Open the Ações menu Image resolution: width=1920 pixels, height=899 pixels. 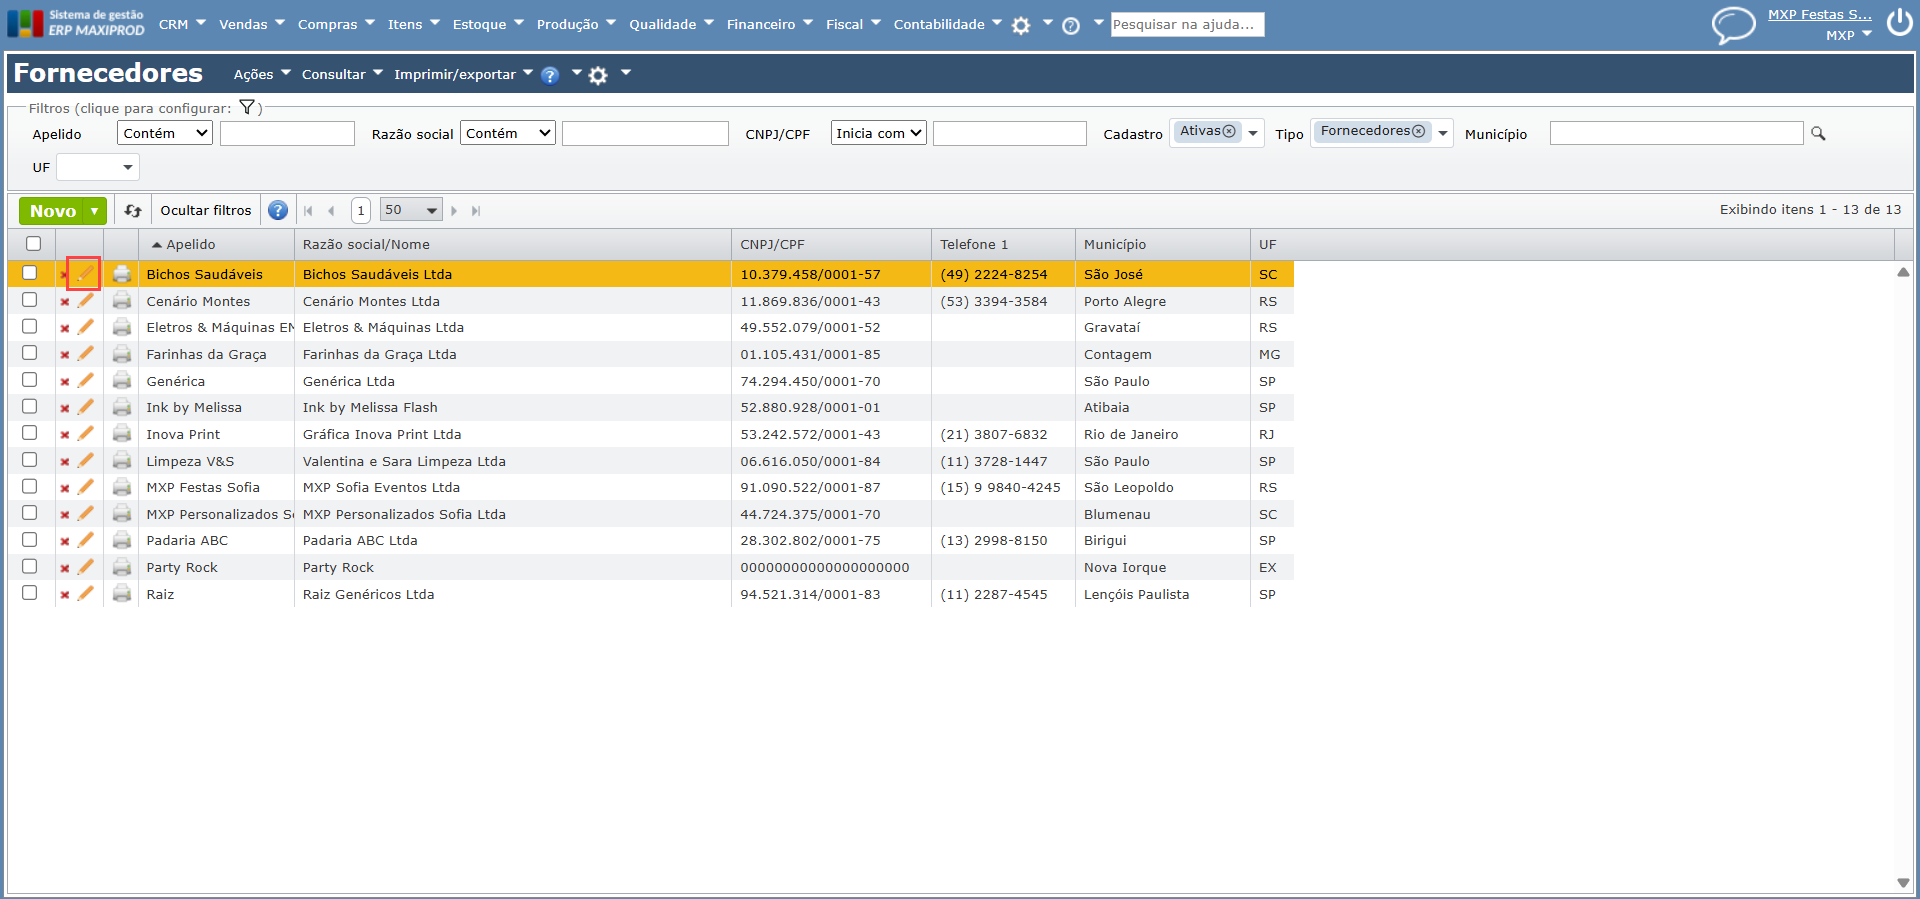(262, 74)
